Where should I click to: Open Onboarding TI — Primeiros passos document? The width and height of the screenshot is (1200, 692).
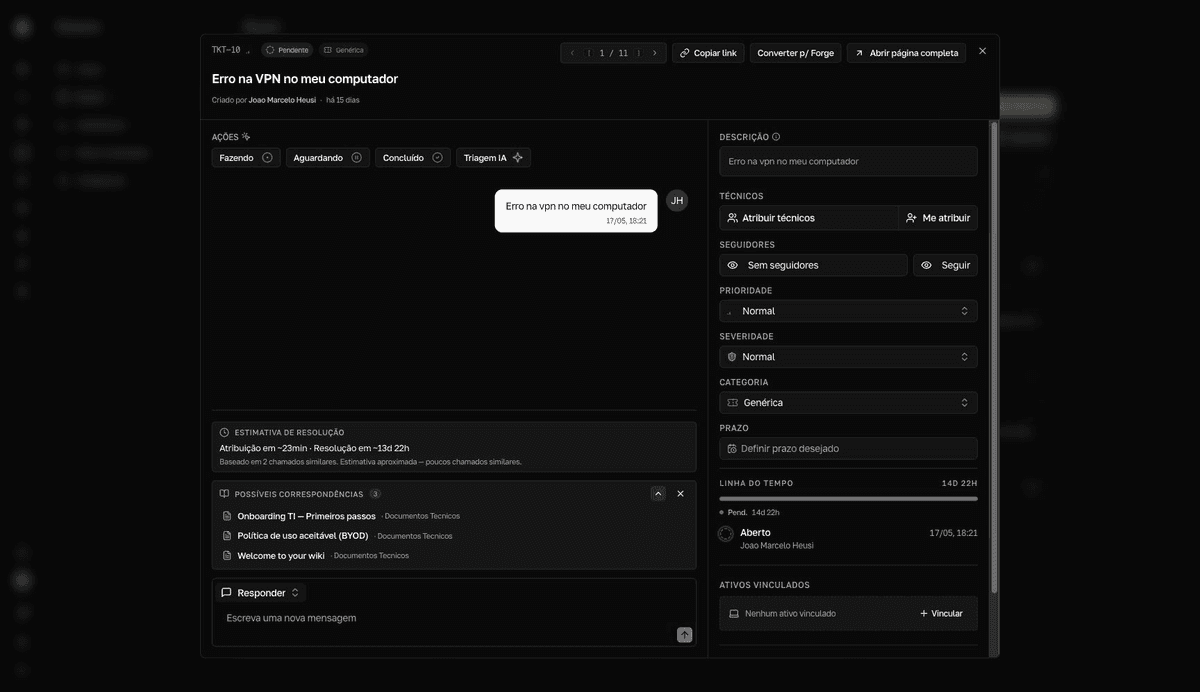tap(306, 517)
